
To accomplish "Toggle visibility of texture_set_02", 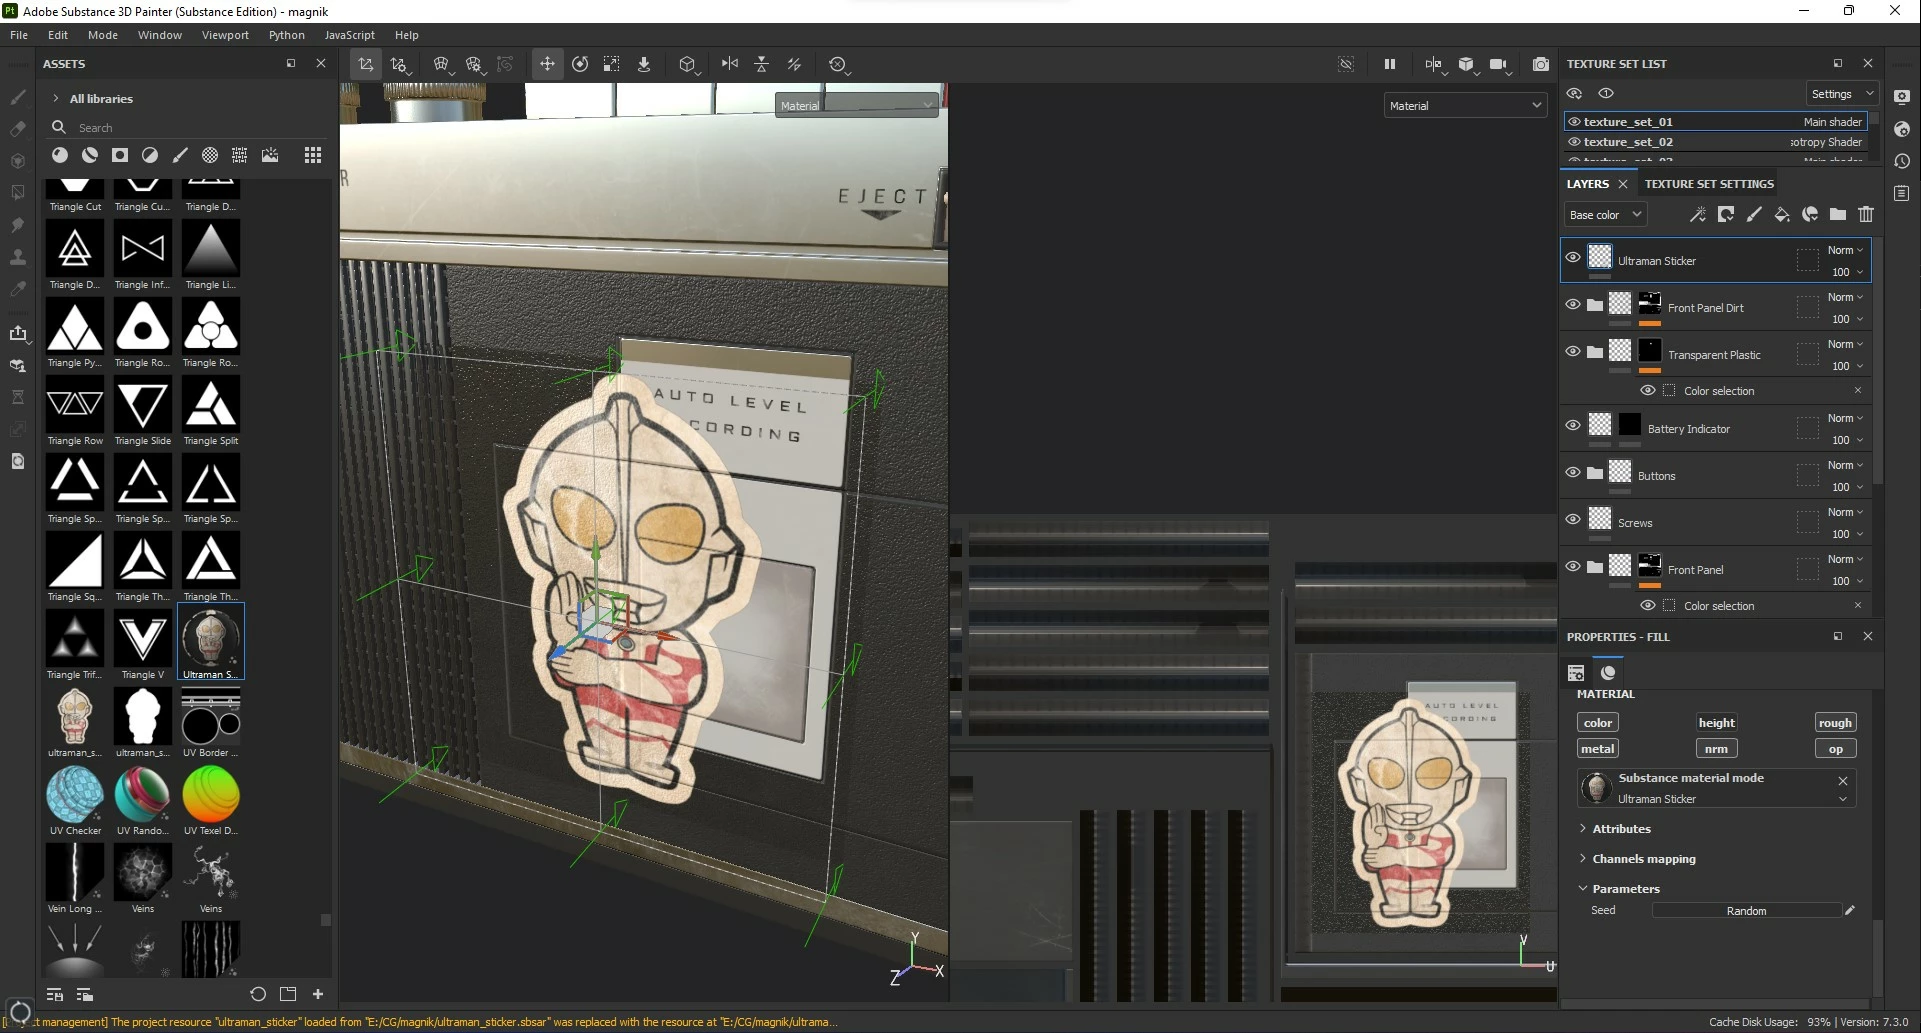I will coord(1574,142).
